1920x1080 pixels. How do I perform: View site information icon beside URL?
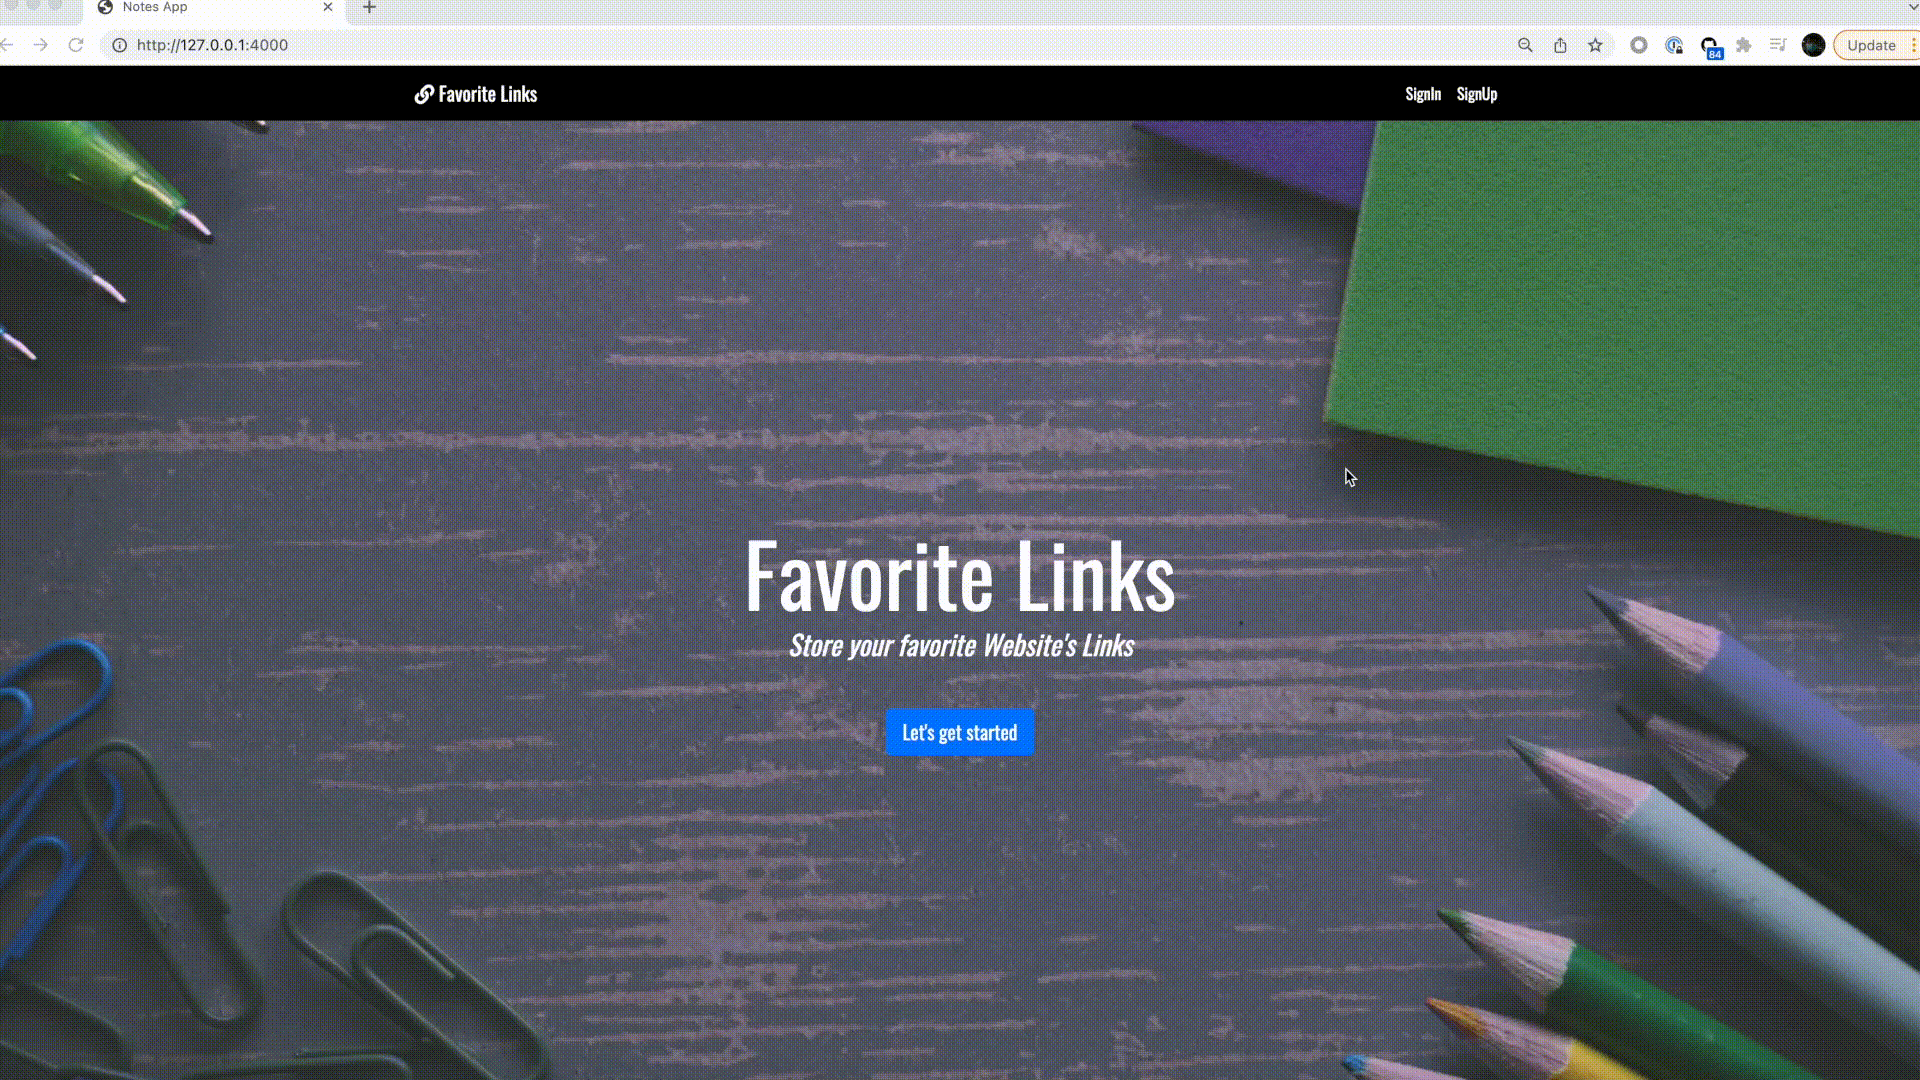coord(119,45)
